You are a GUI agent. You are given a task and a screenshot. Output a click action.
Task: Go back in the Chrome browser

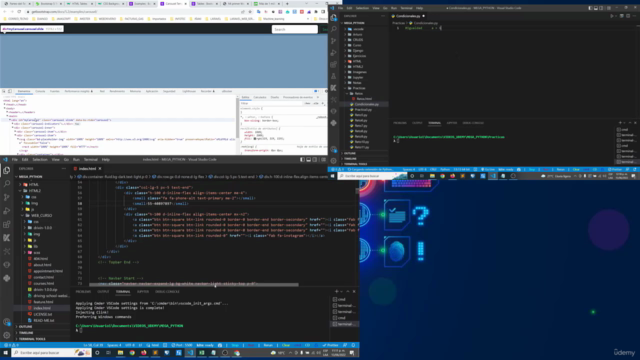pyautogui.click(x=5, y=12)
